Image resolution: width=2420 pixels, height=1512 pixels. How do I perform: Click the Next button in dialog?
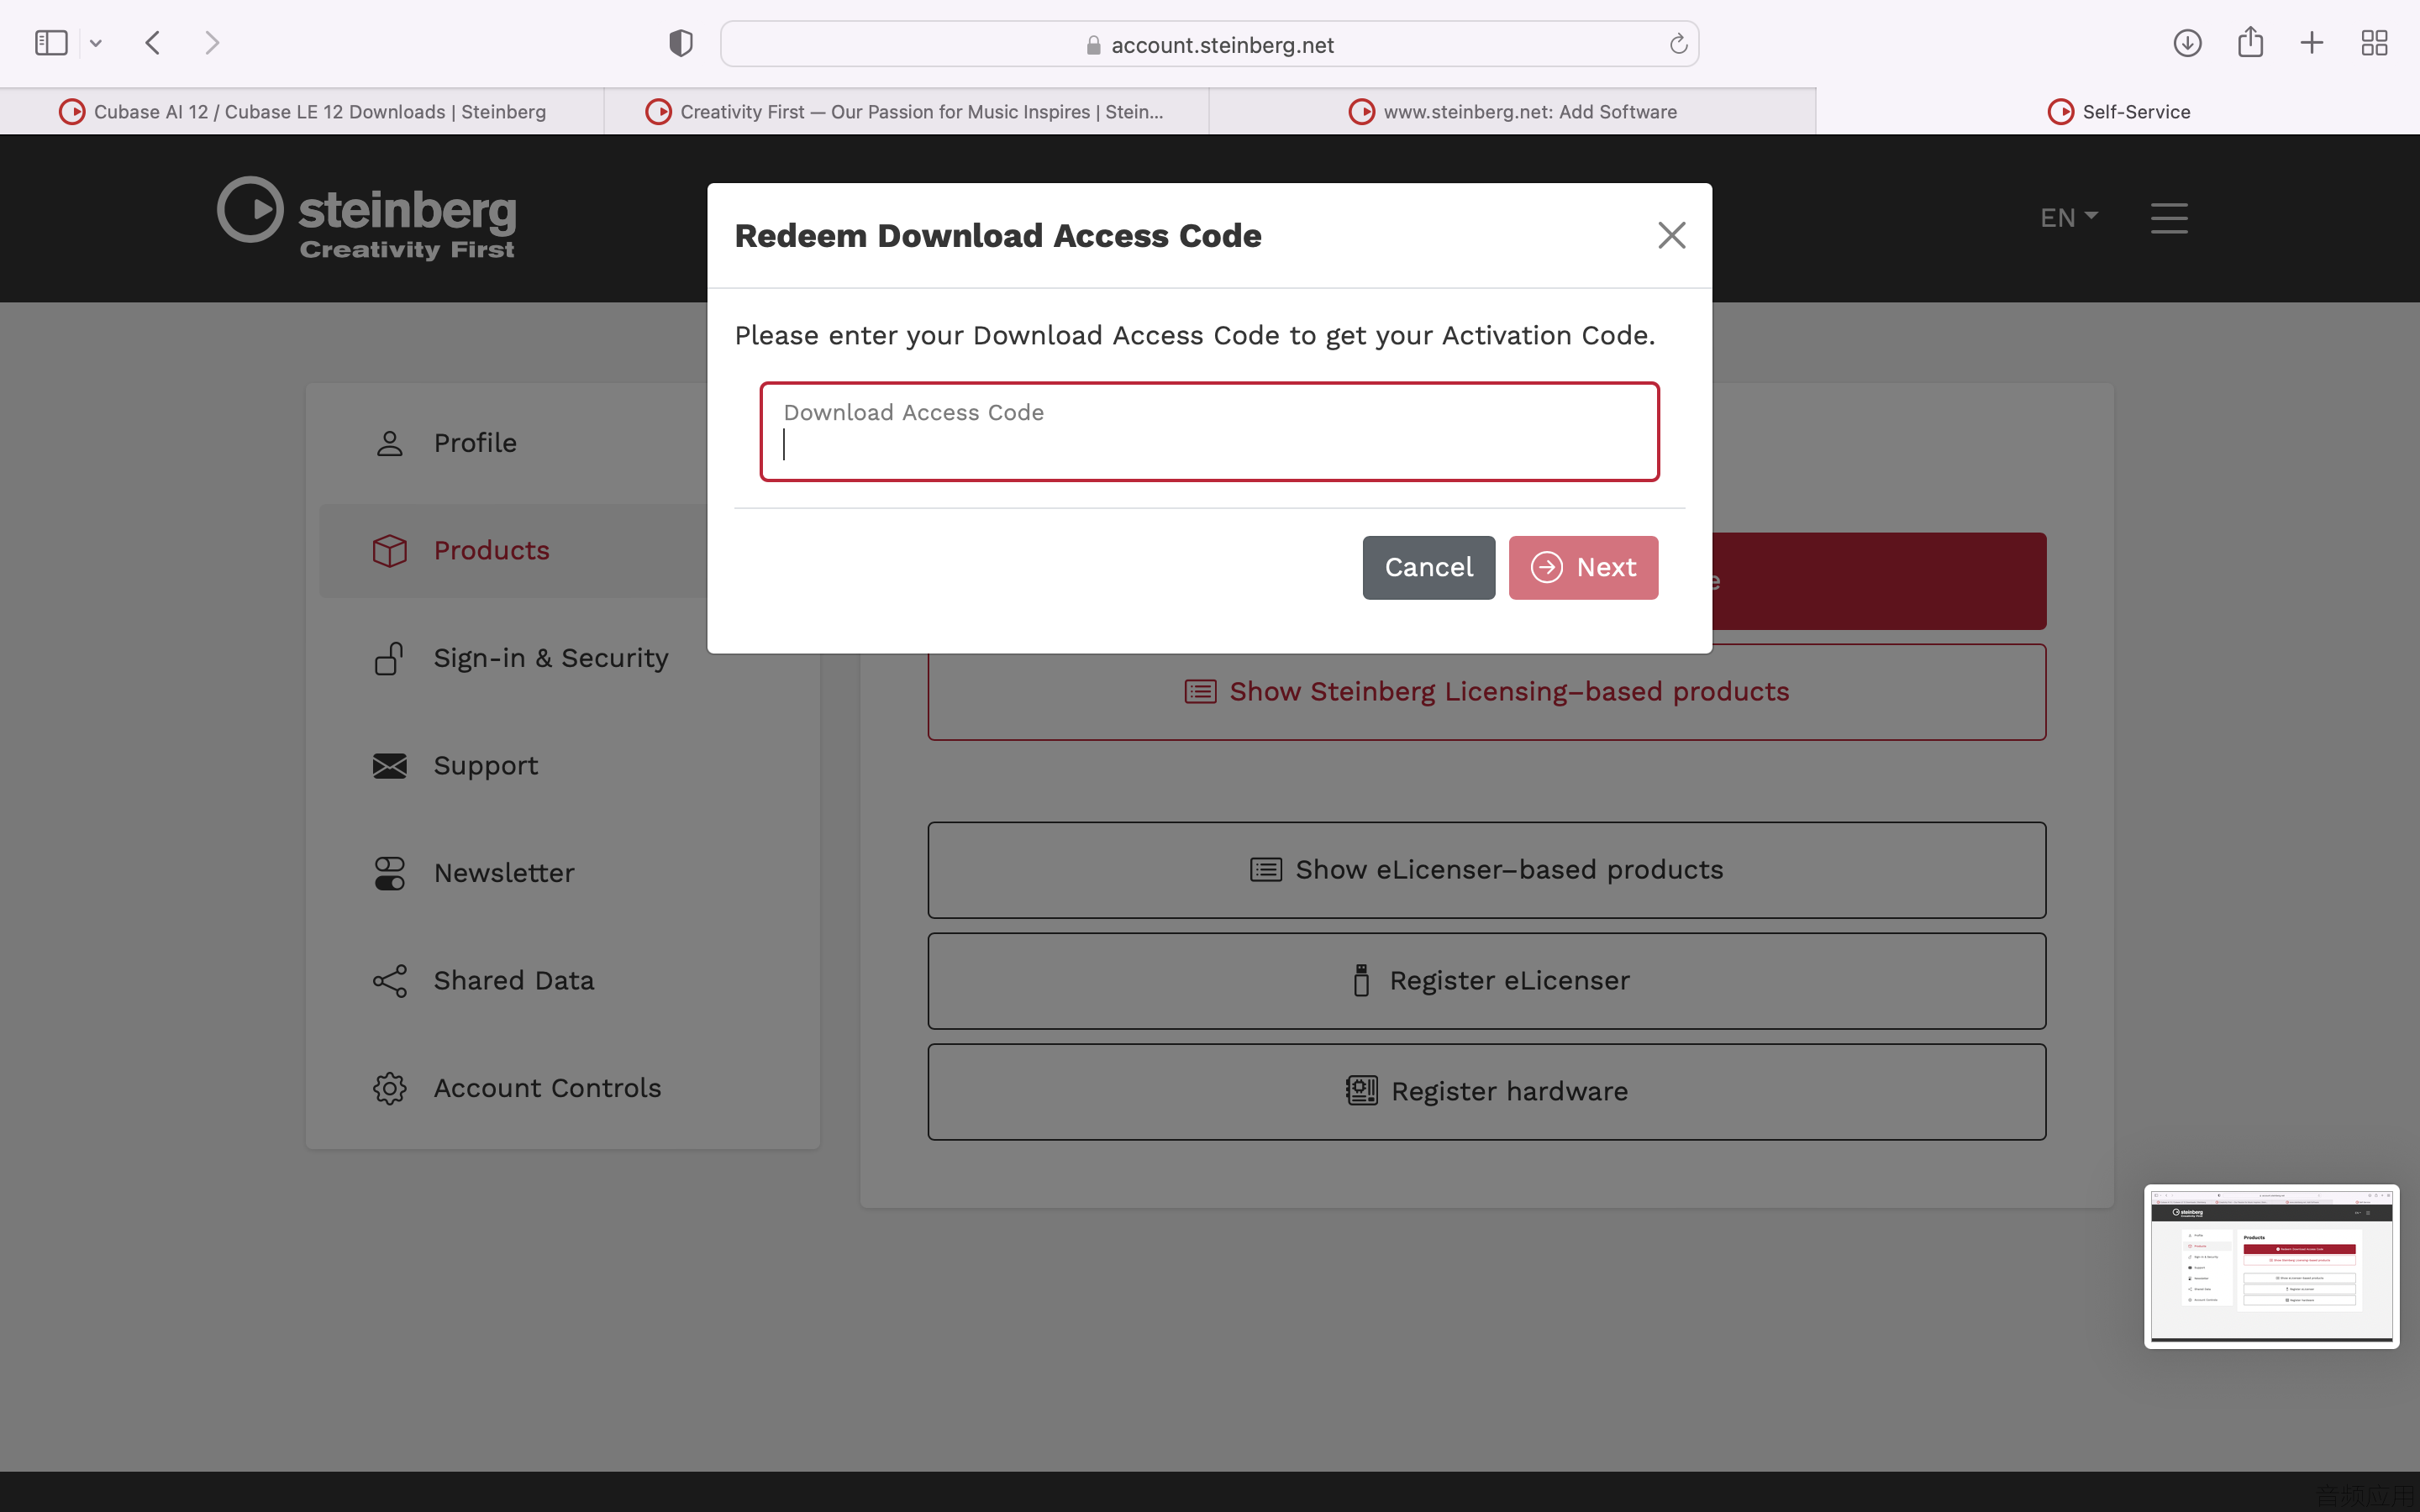click(x=1583, y=567)
